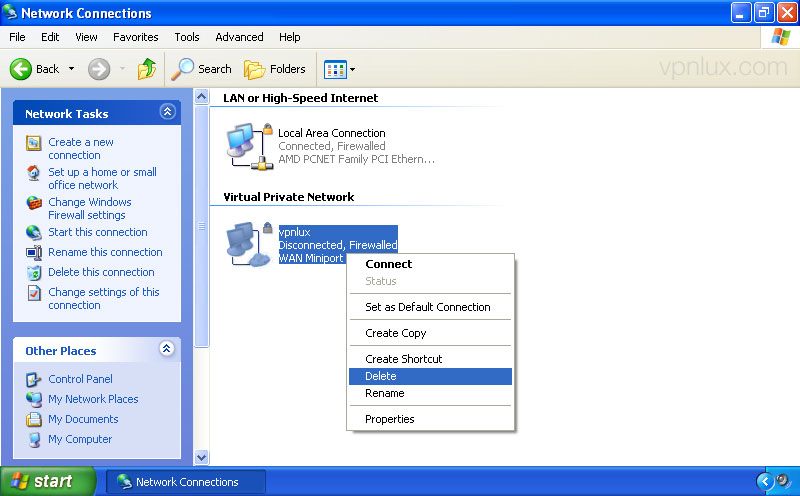Screen dimensions: 800x496
Task: Choose Rename in the context menu
Action: point(430,393)
